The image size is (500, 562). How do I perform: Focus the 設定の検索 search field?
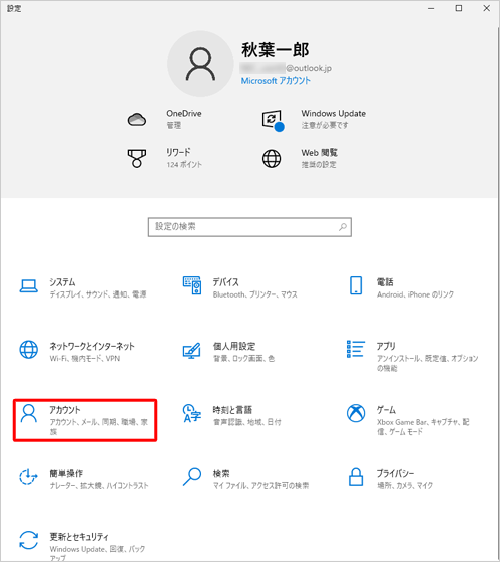[249, 227]
